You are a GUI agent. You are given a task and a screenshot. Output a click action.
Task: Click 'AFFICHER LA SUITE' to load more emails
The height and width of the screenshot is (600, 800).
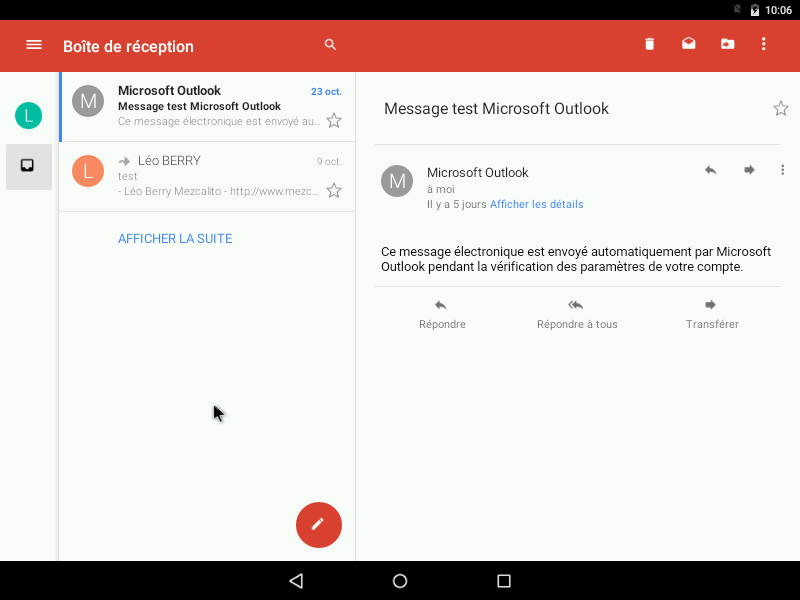click(175, 238)
